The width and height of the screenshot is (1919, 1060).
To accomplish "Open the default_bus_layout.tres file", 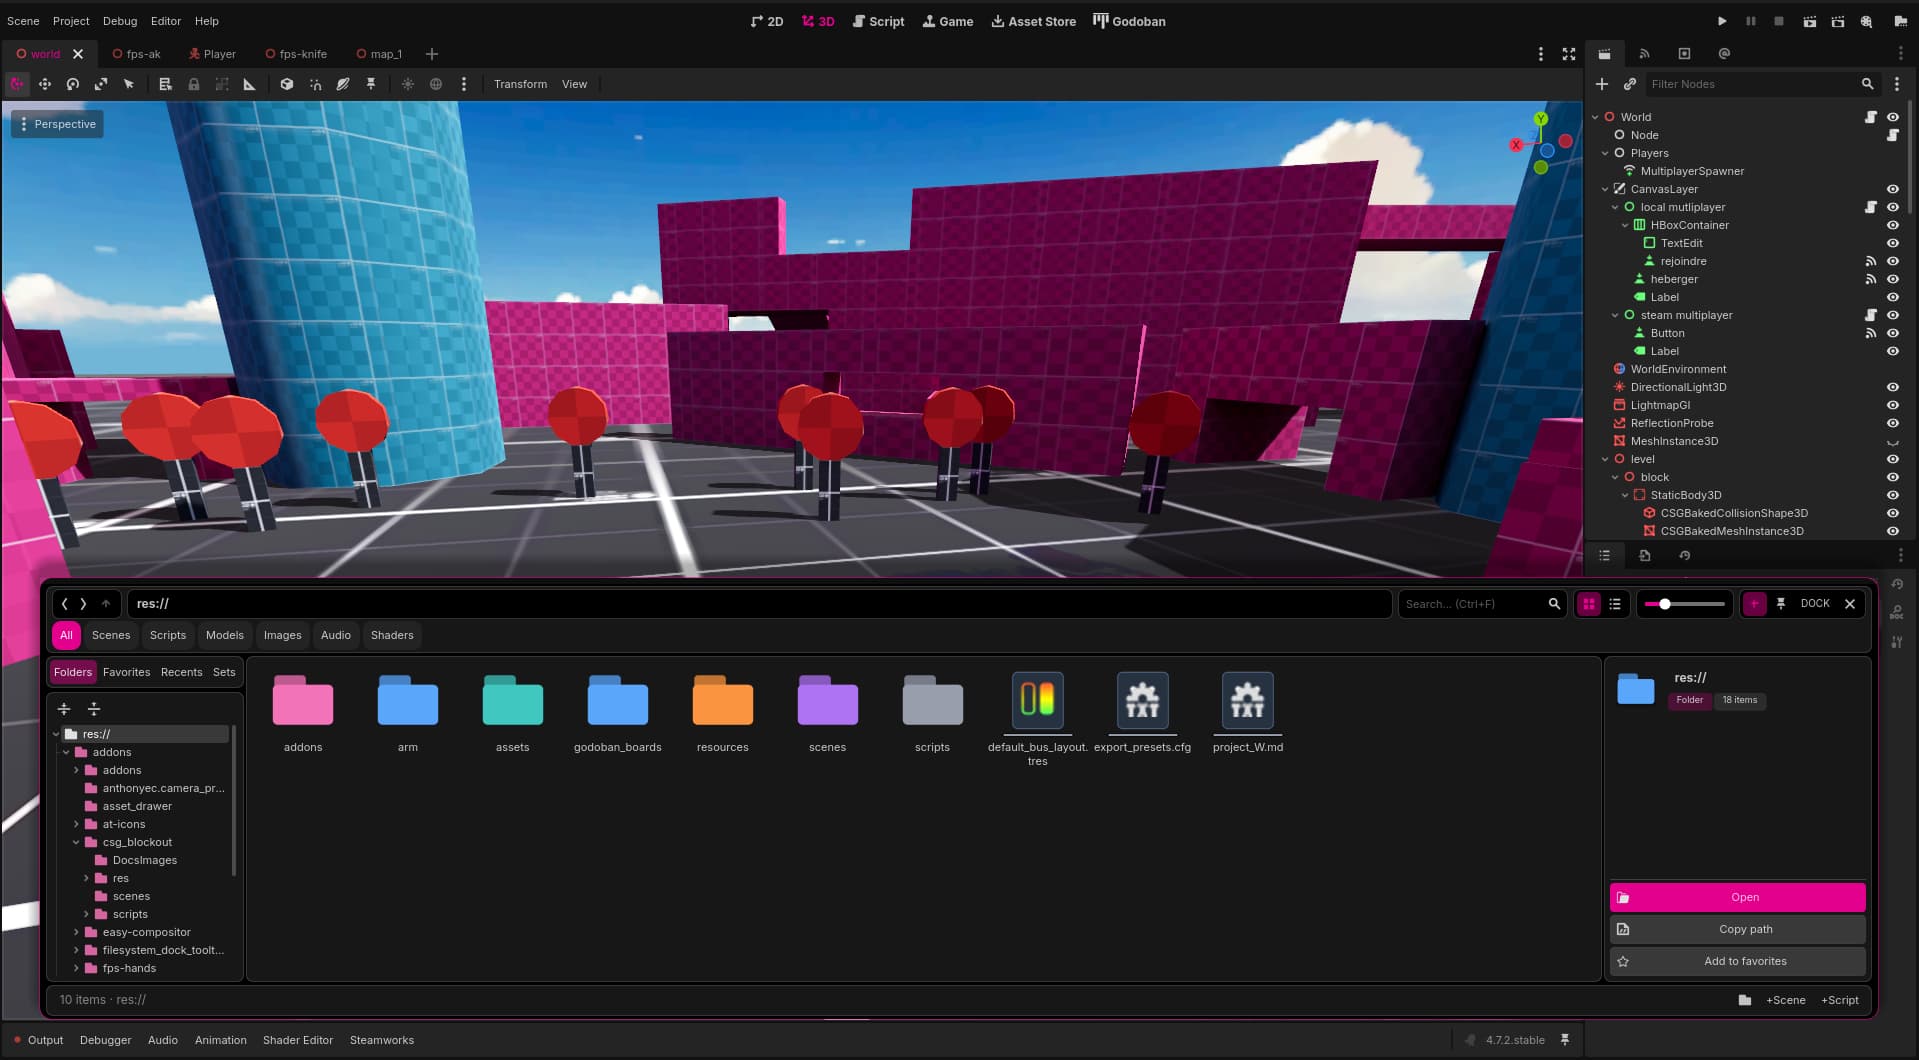I will point(1037,719).
